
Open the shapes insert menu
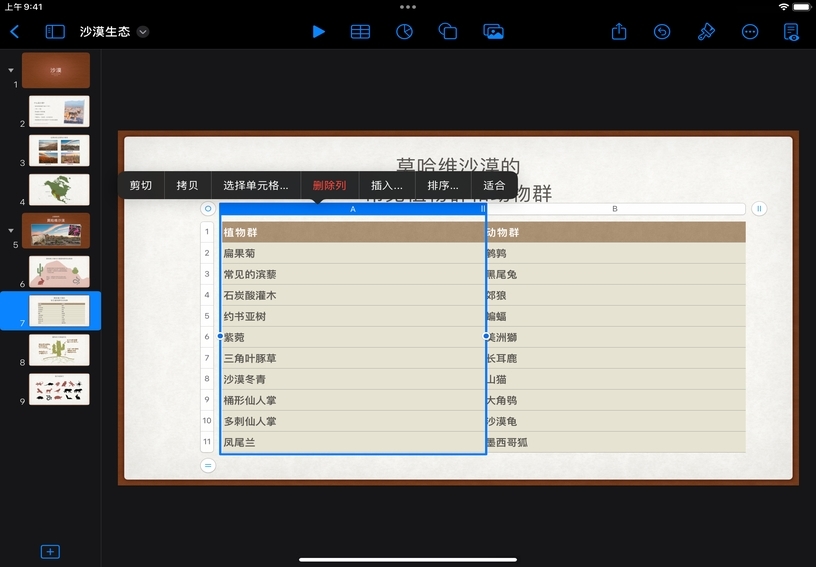click(448, 31)
